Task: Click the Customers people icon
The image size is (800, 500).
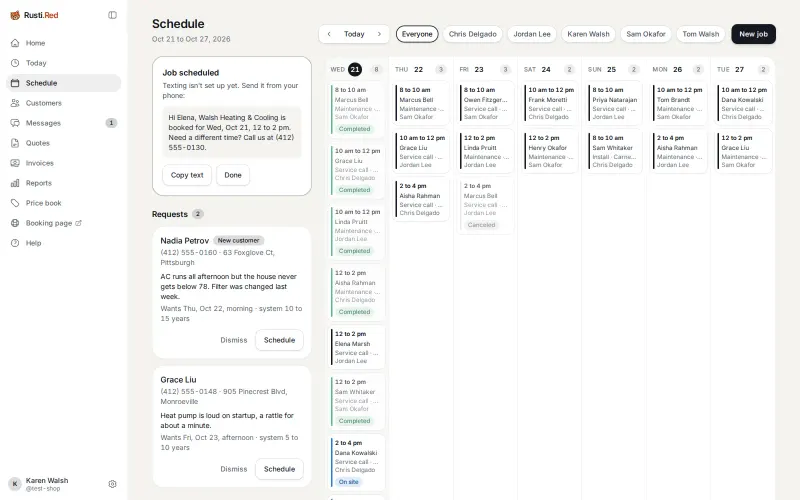Action: (15, 103)
